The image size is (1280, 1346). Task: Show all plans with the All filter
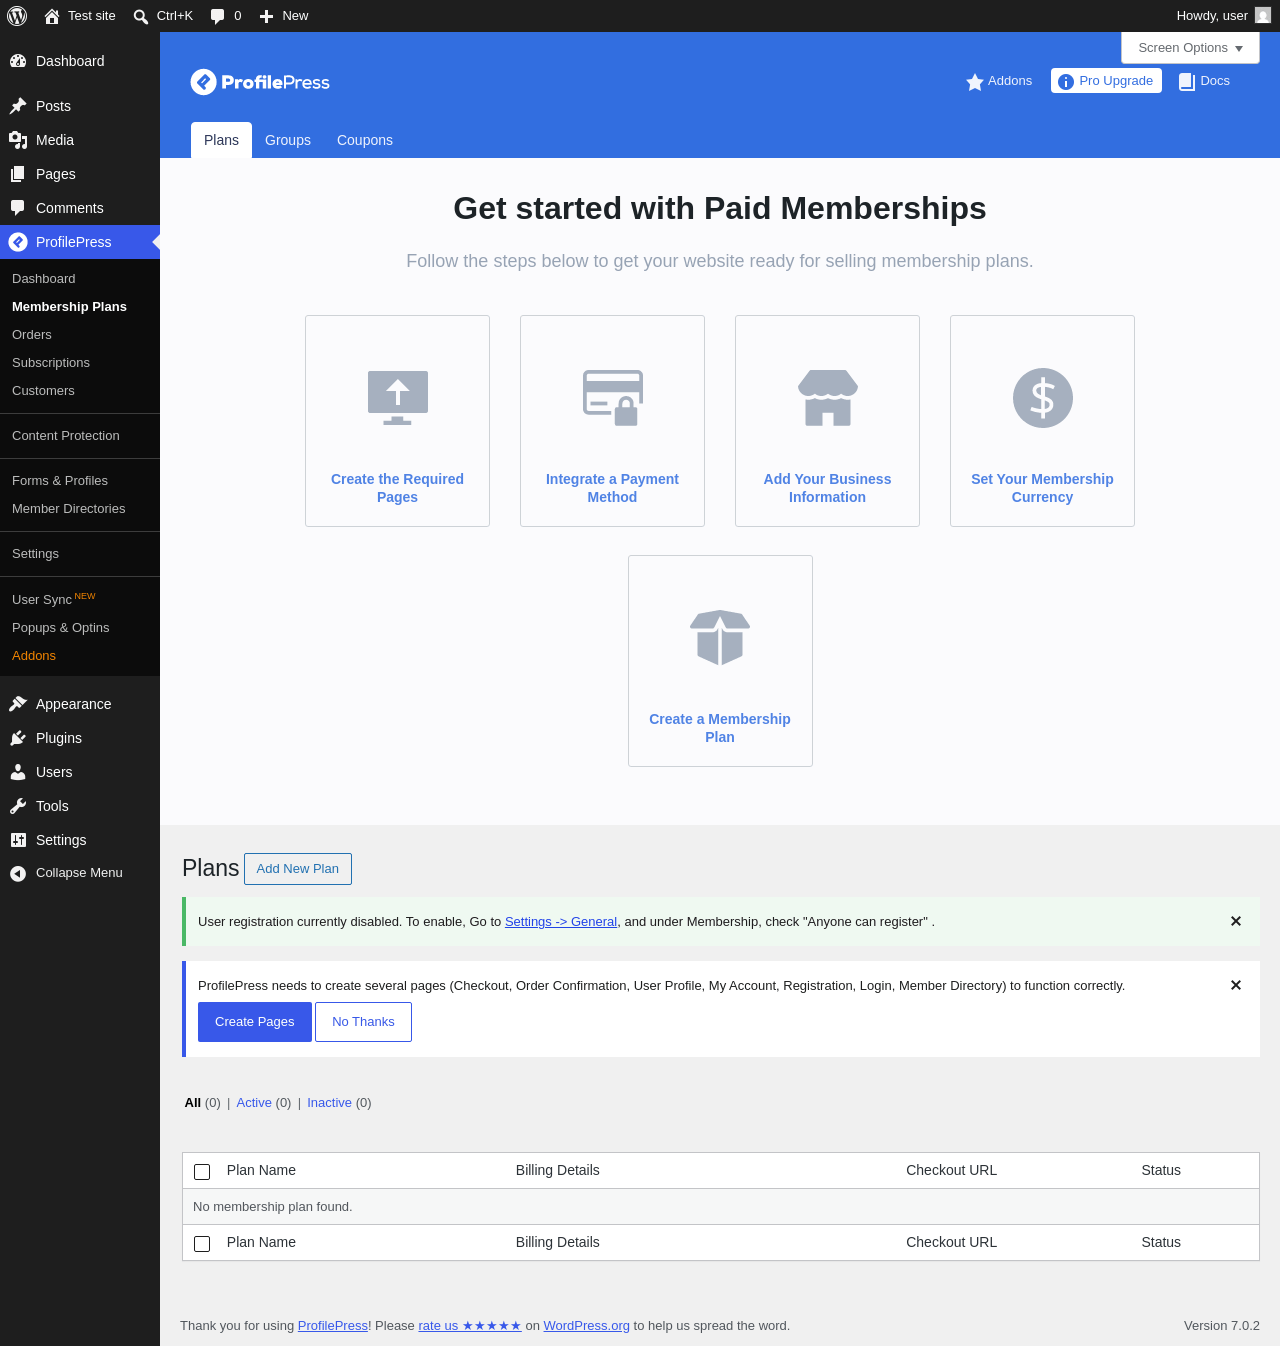point(193,1103)
